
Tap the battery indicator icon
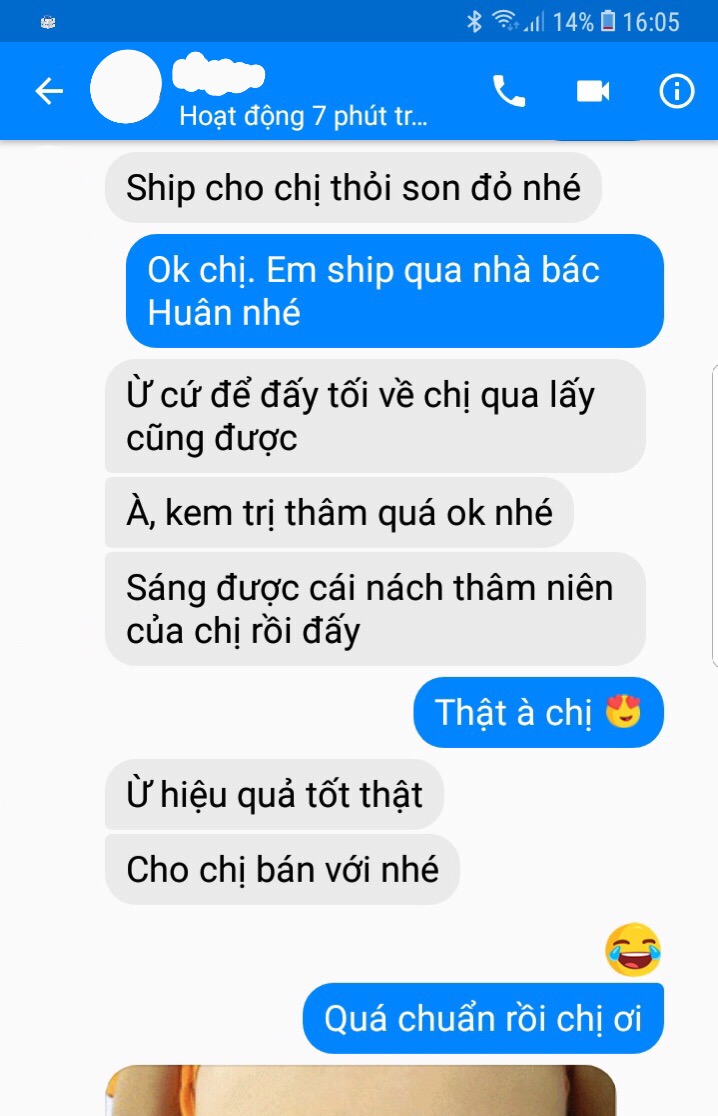click(608, 21)
